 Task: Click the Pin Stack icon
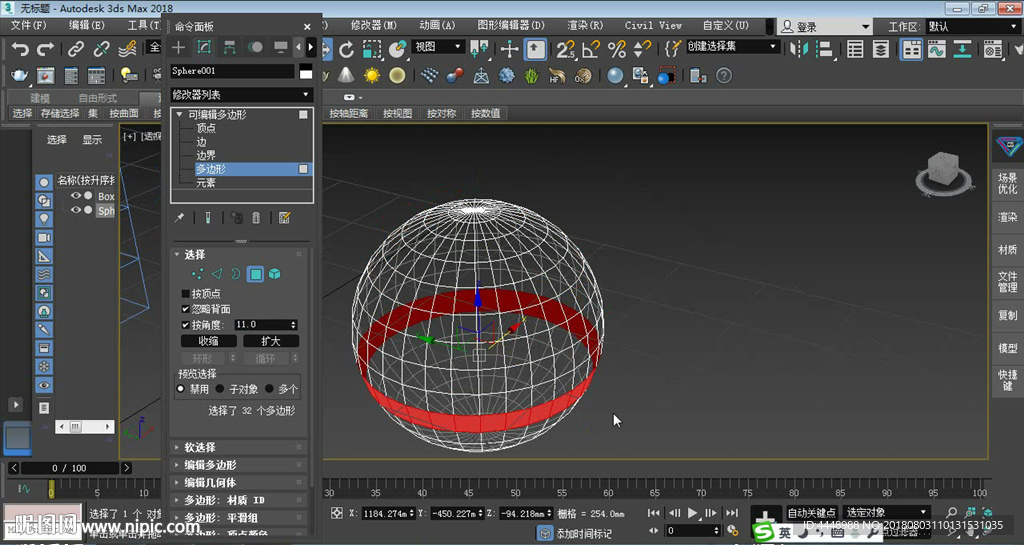point(180,218)
